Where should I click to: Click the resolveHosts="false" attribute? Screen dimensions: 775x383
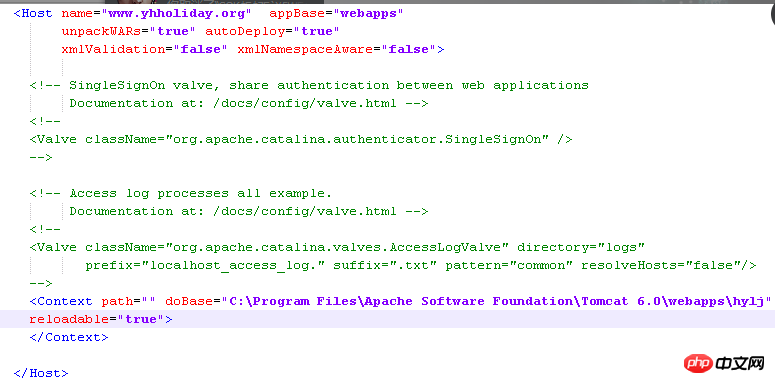click(663, 265)
